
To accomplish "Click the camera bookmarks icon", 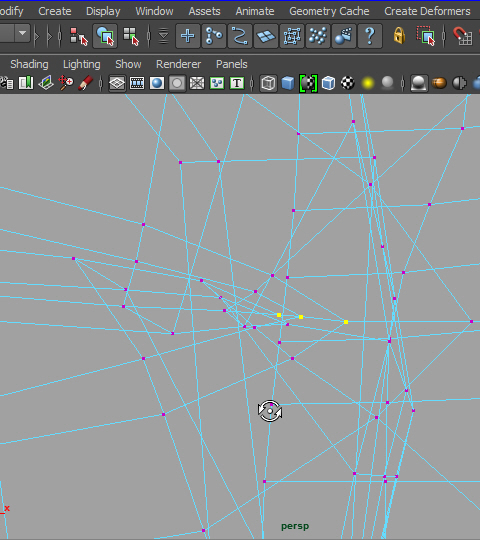I will [26, 83].
